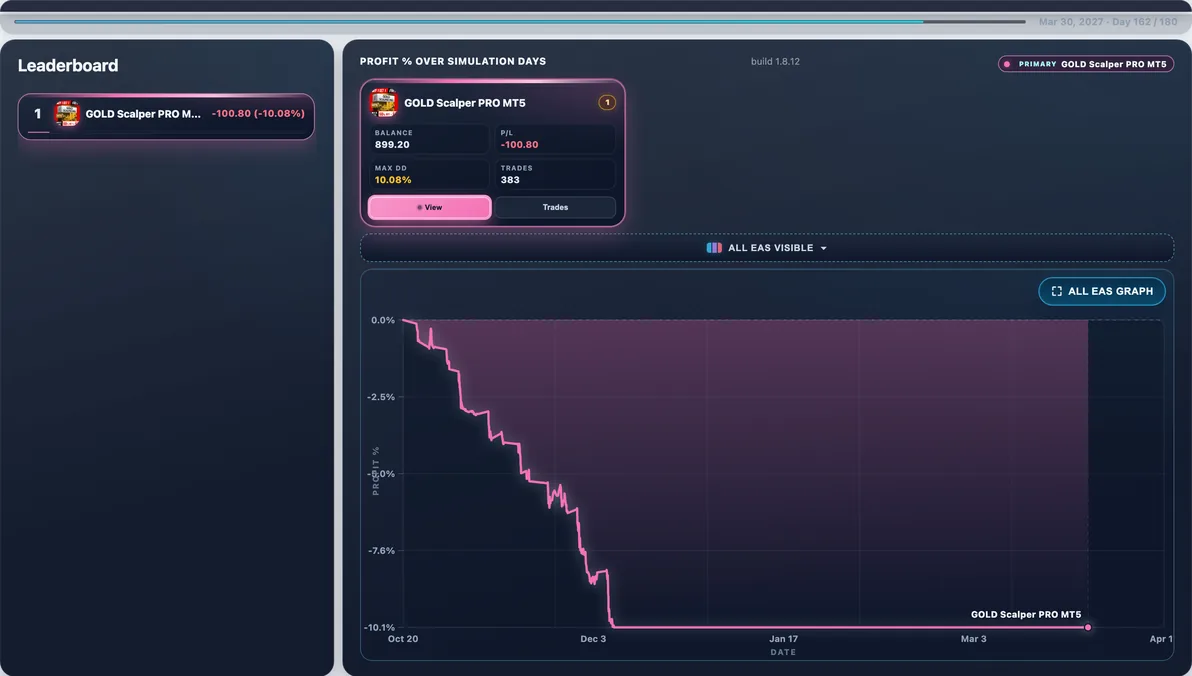
Task: Click the rank 1 badge on the EA card
Action: pyautogui.click(x=607, y=103)
